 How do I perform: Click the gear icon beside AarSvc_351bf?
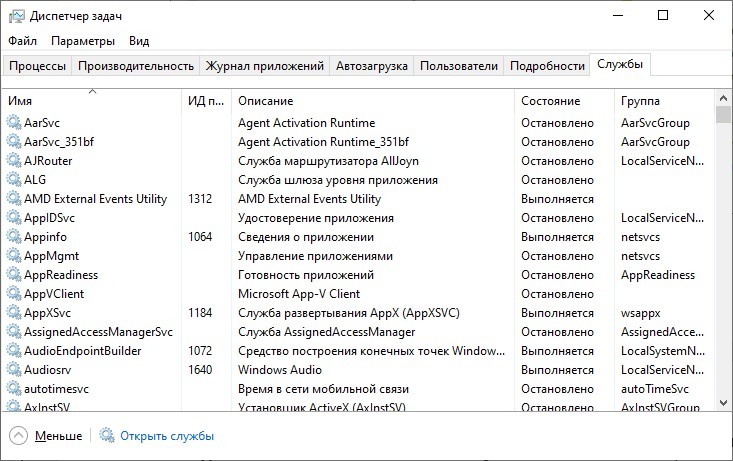[14, 142]
